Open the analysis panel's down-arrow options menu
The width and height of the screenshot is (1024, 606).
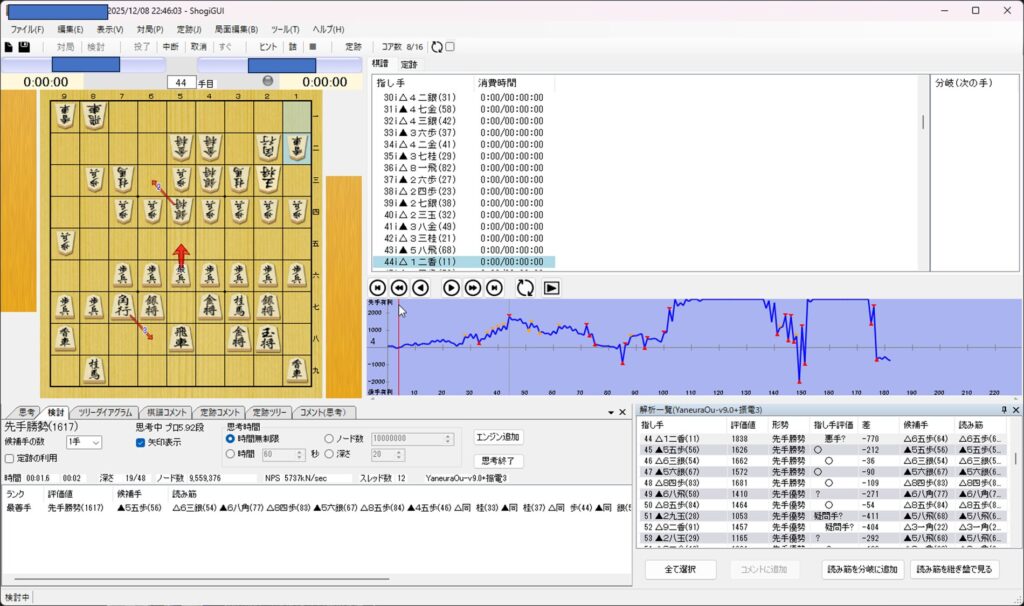click(x=609, y=412)
